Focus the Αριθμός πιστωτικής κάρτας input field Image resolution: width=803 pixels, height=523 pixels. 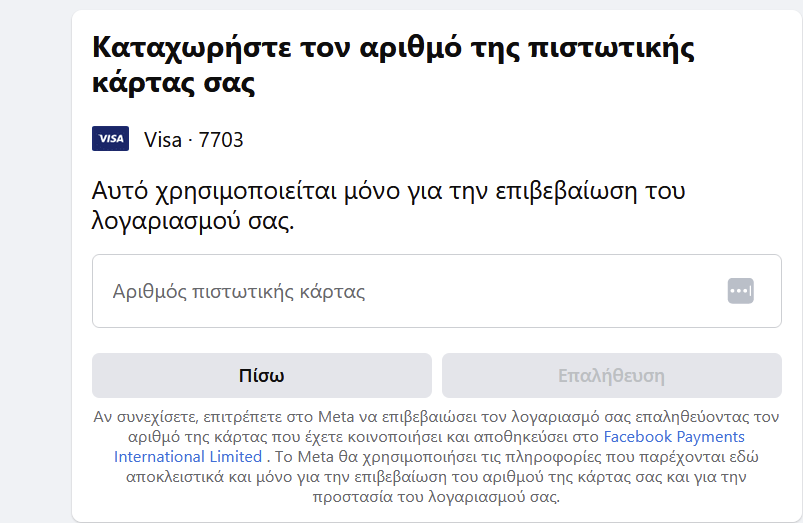coord(437,291)
